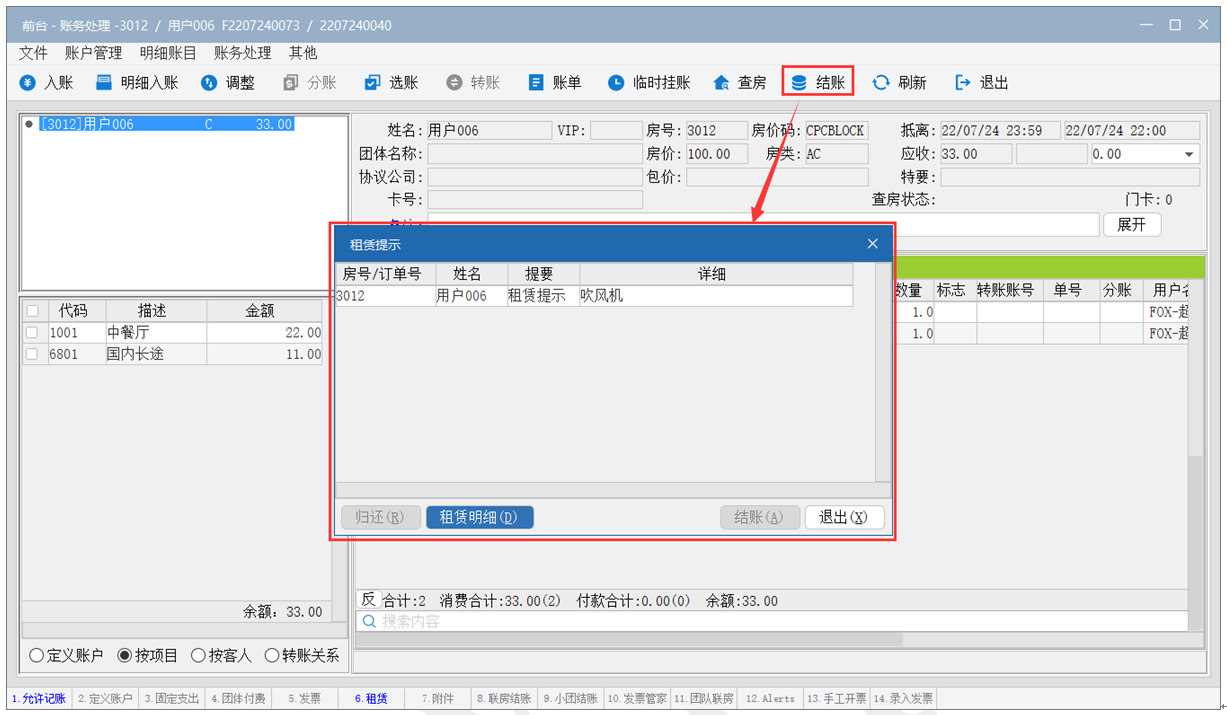Viewport: 1227px width, 715px height.
Task: Click the 描述 column header
Action: pos(157,311)
